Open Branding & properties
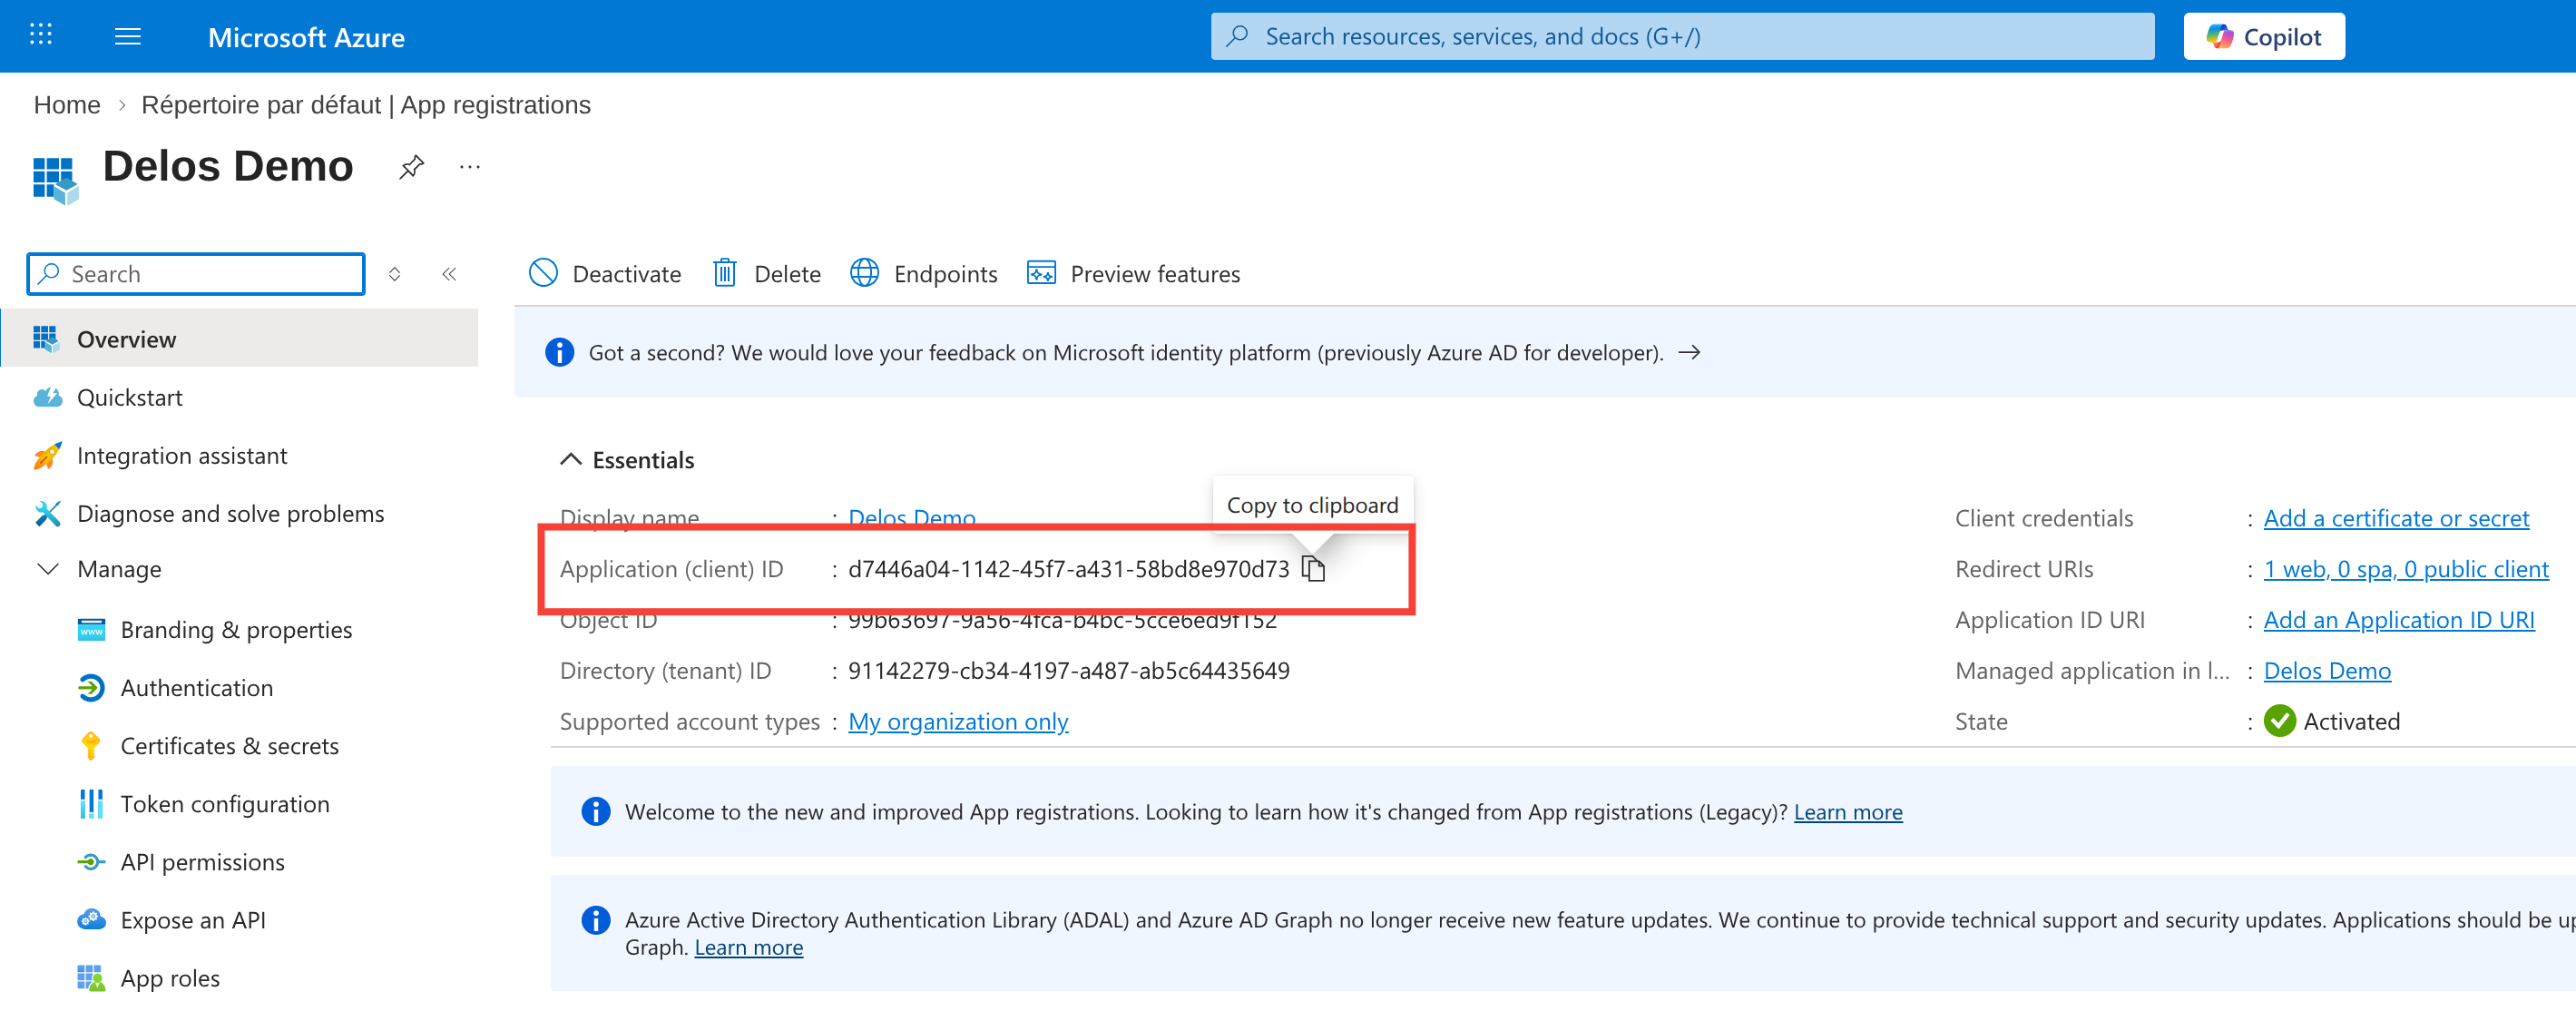This screenshot has height=1011, width=2576. point(215,629)
